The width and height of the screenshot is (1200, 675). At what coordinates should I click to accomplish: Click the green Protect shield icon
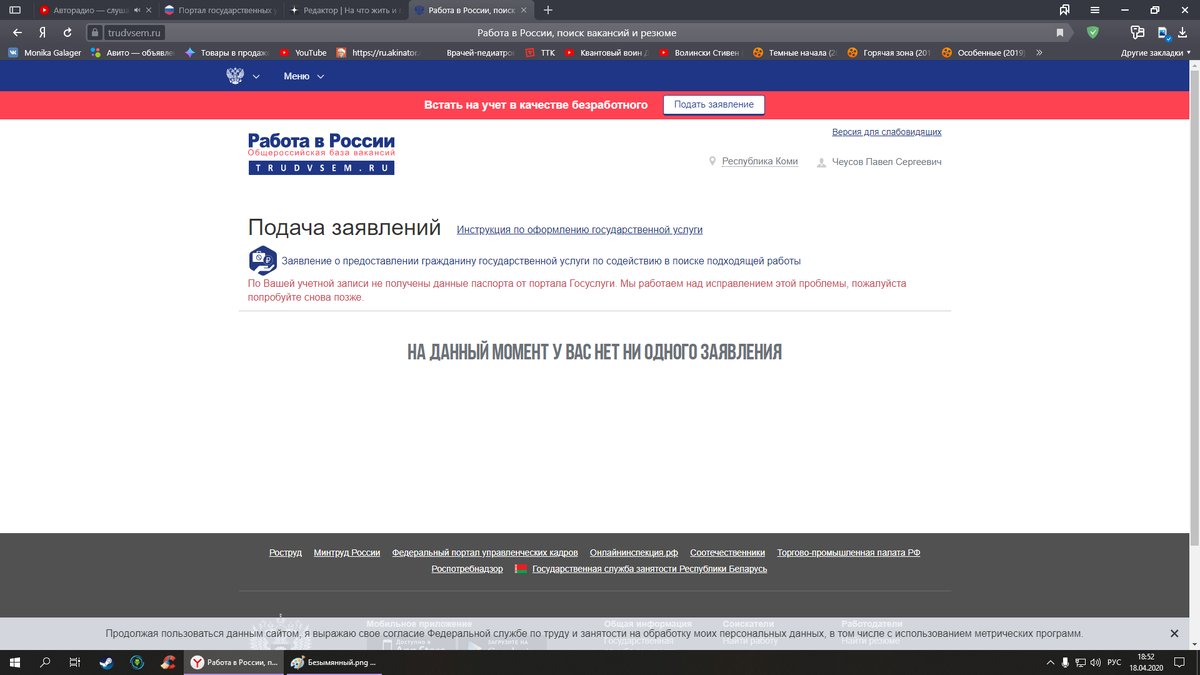[x=1092, y=32]
